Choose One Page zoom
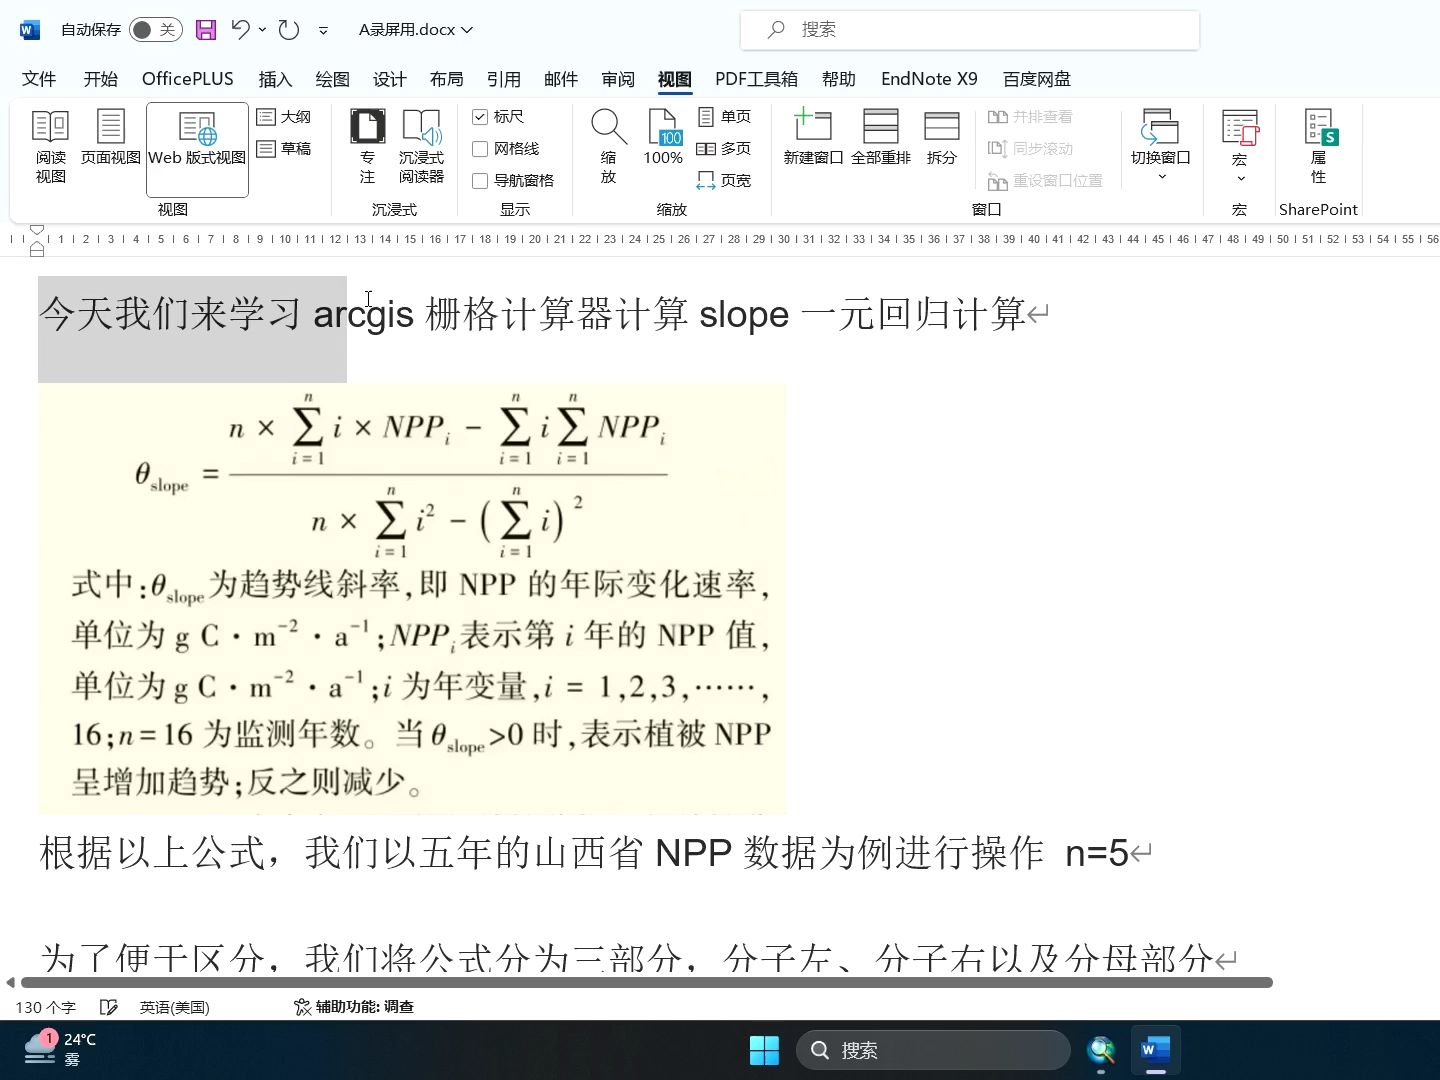This screenshot has width=1440, height=1080. (x=724, y=117)
